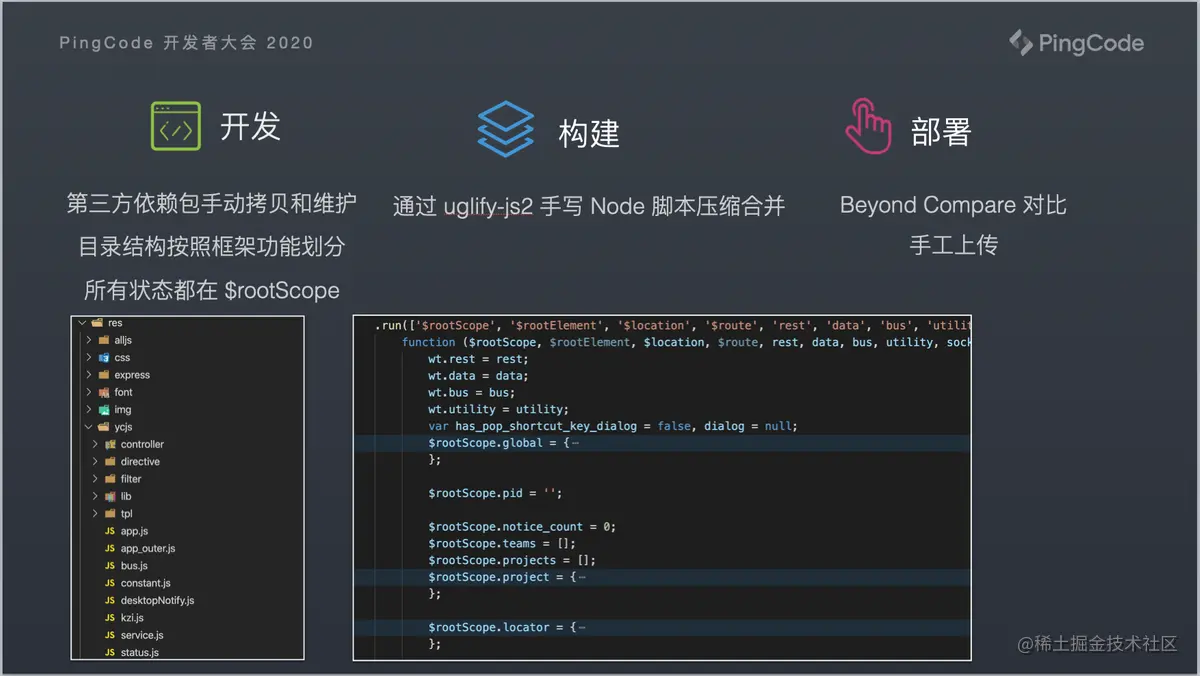Click the font folder icon
The height and width of the screenshot is (676, 1200).
click(x=104, y=392)
